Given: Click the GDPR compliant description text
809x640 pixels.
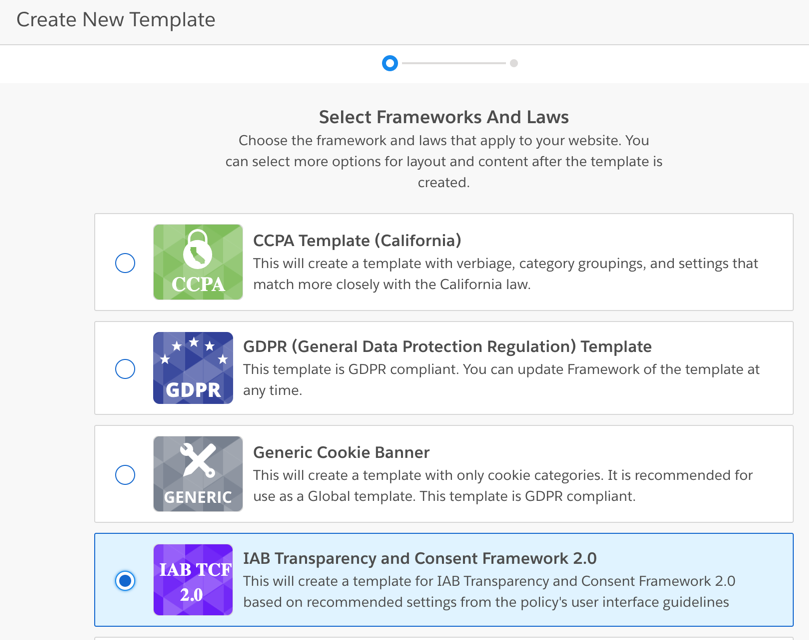Looking at the screenshot, I should pyautogui.click(x=501, y=380).
